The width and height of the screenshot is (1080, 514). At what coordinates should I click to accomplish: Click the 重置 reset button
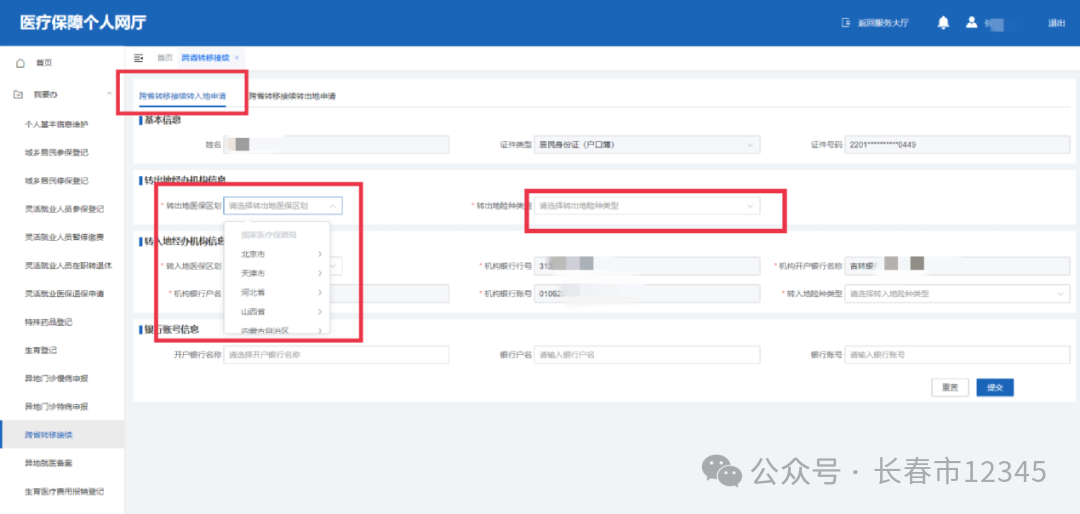(950, 388)
